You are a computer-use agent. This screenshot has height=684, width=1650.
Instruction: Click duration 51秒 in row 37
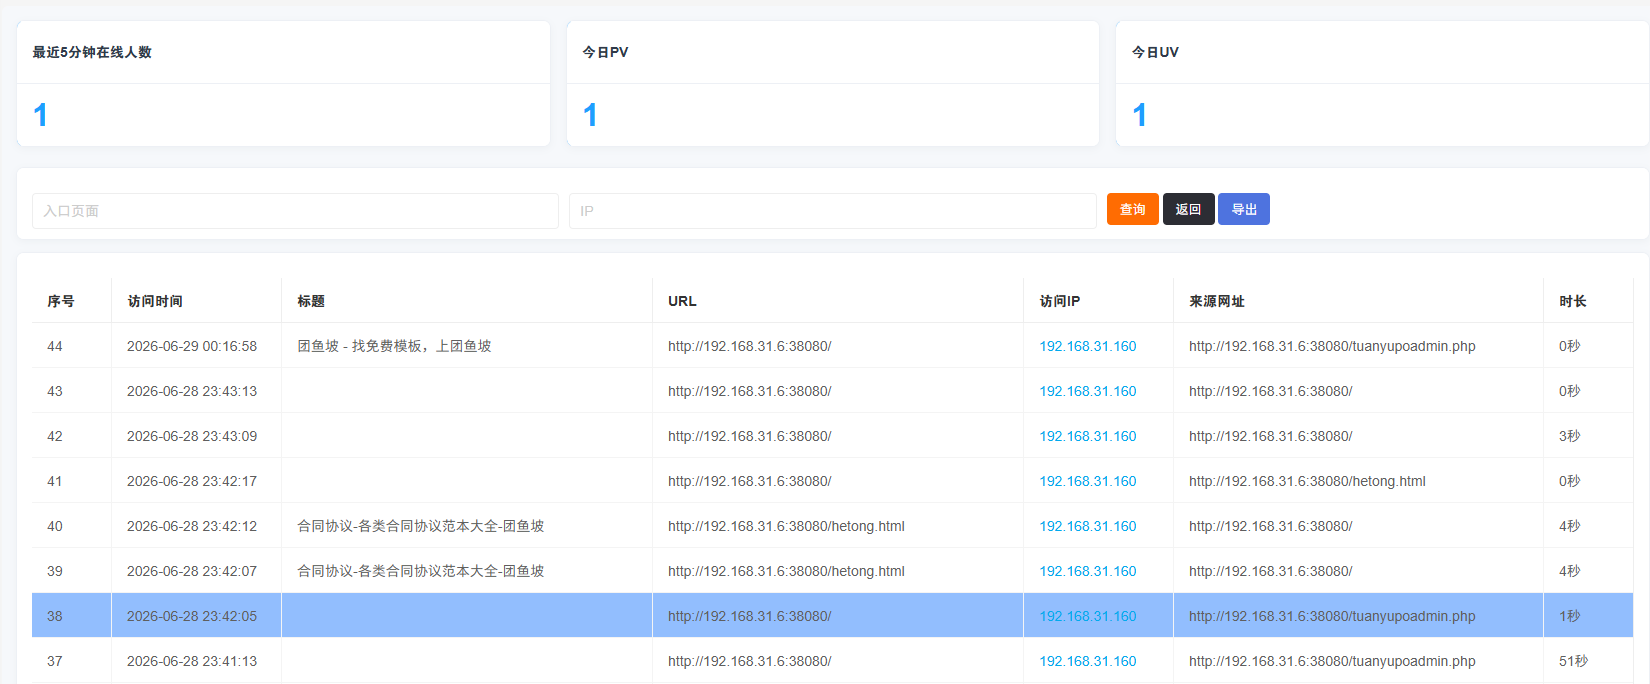[x=1573, y=661]
